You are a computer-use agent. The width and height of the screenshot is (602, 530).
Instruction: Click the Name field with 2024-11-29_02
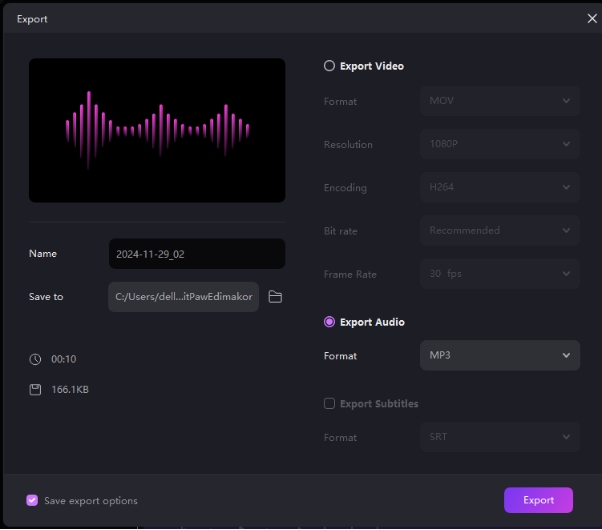click(196, 254)
